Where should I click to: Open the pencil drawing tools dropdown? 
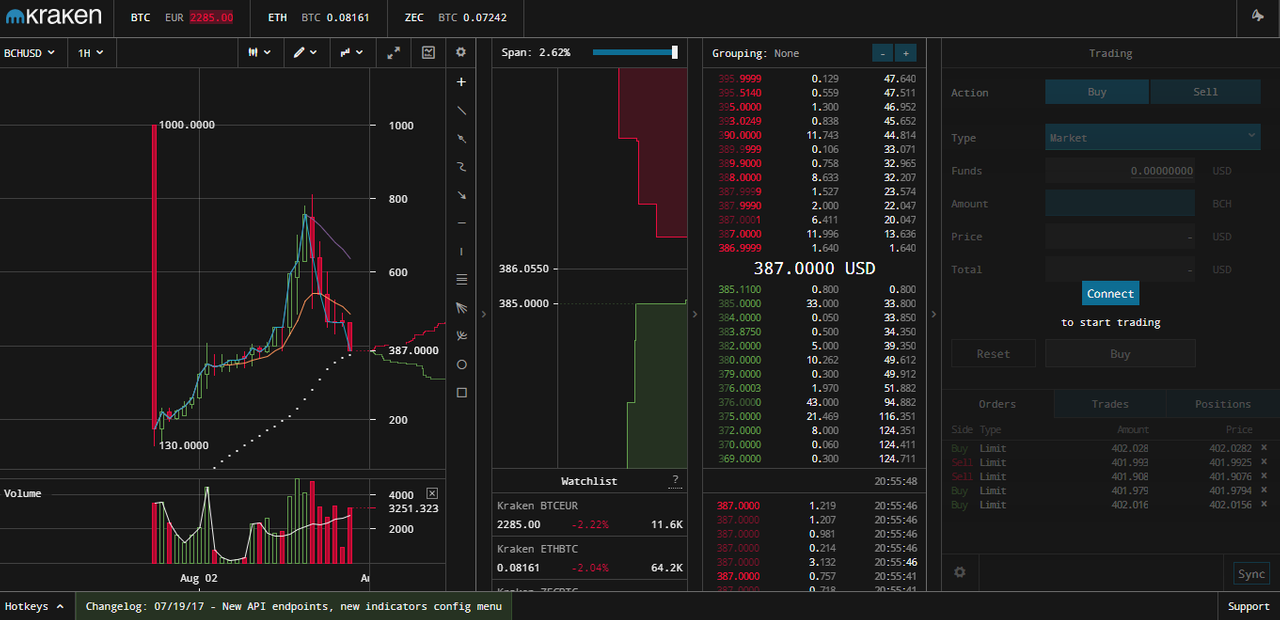tap(305, 52)
